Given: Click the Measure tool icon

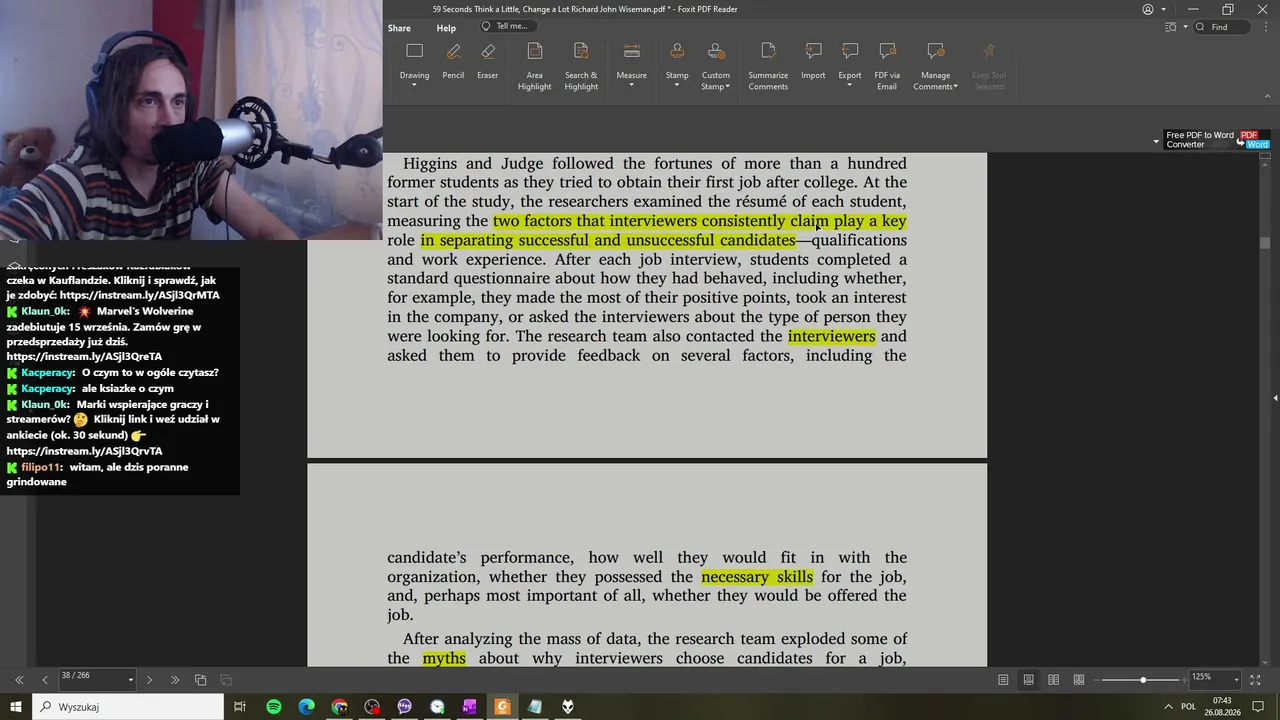Looking at the screenshot, I should pyautogui.click(x=631, y=51).
